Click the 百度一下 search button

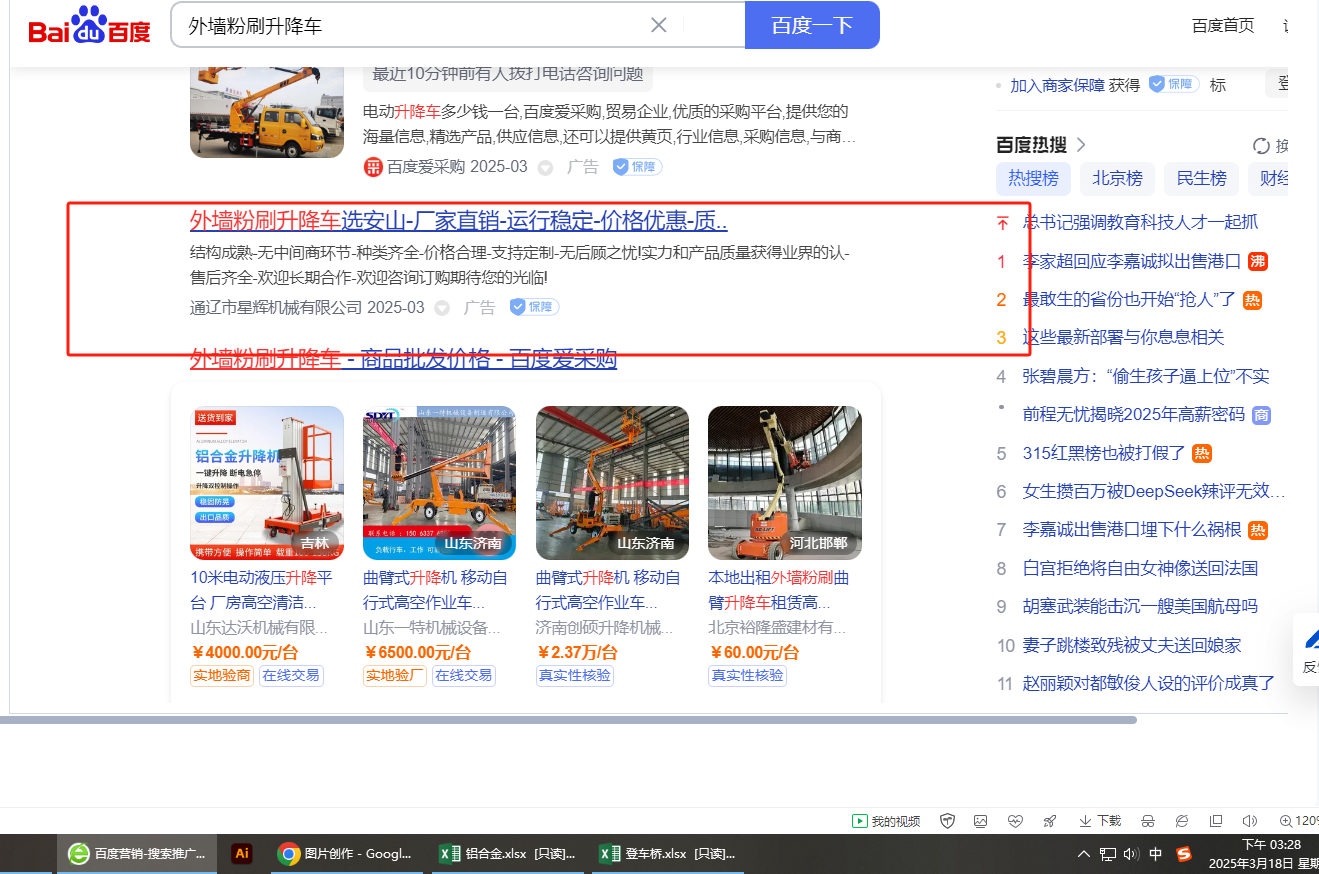pos(812,25)
